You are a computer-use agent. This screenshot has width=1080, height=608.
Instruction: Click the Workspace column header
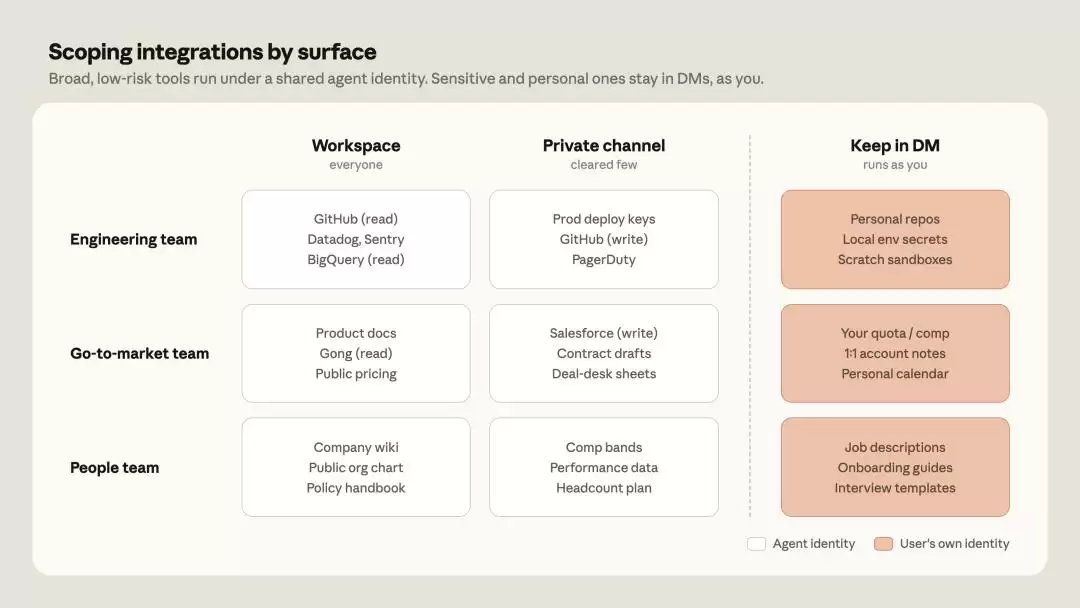[x=356, y=146]
